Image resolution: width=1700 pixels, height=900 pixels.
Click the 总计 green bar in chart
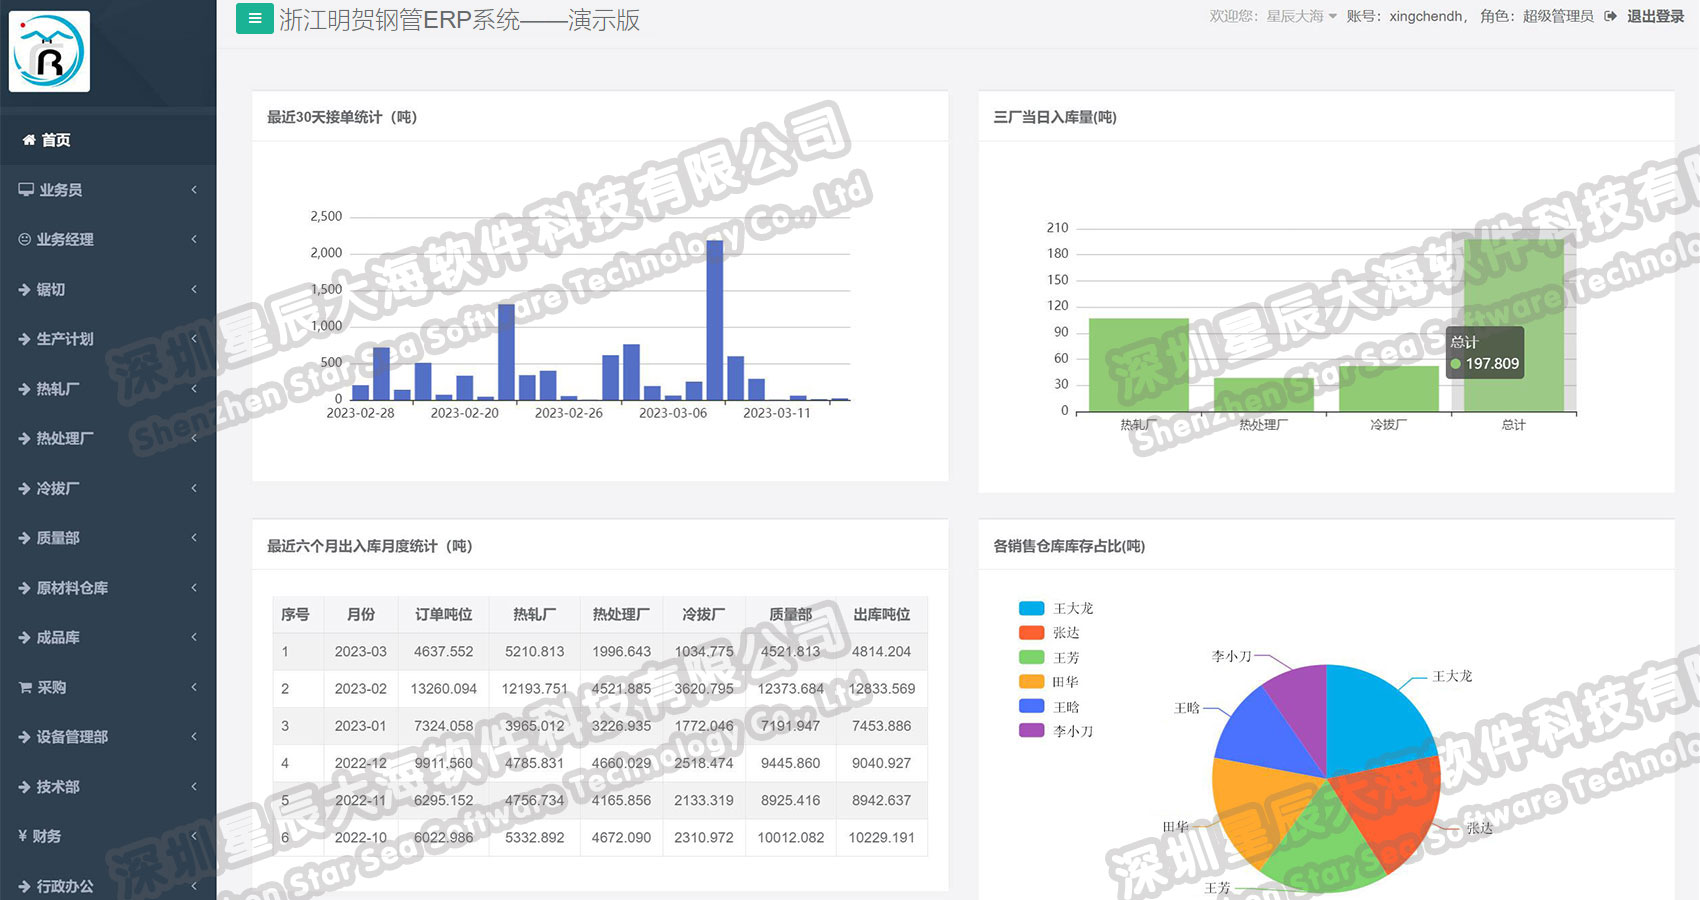point(1513,325)
